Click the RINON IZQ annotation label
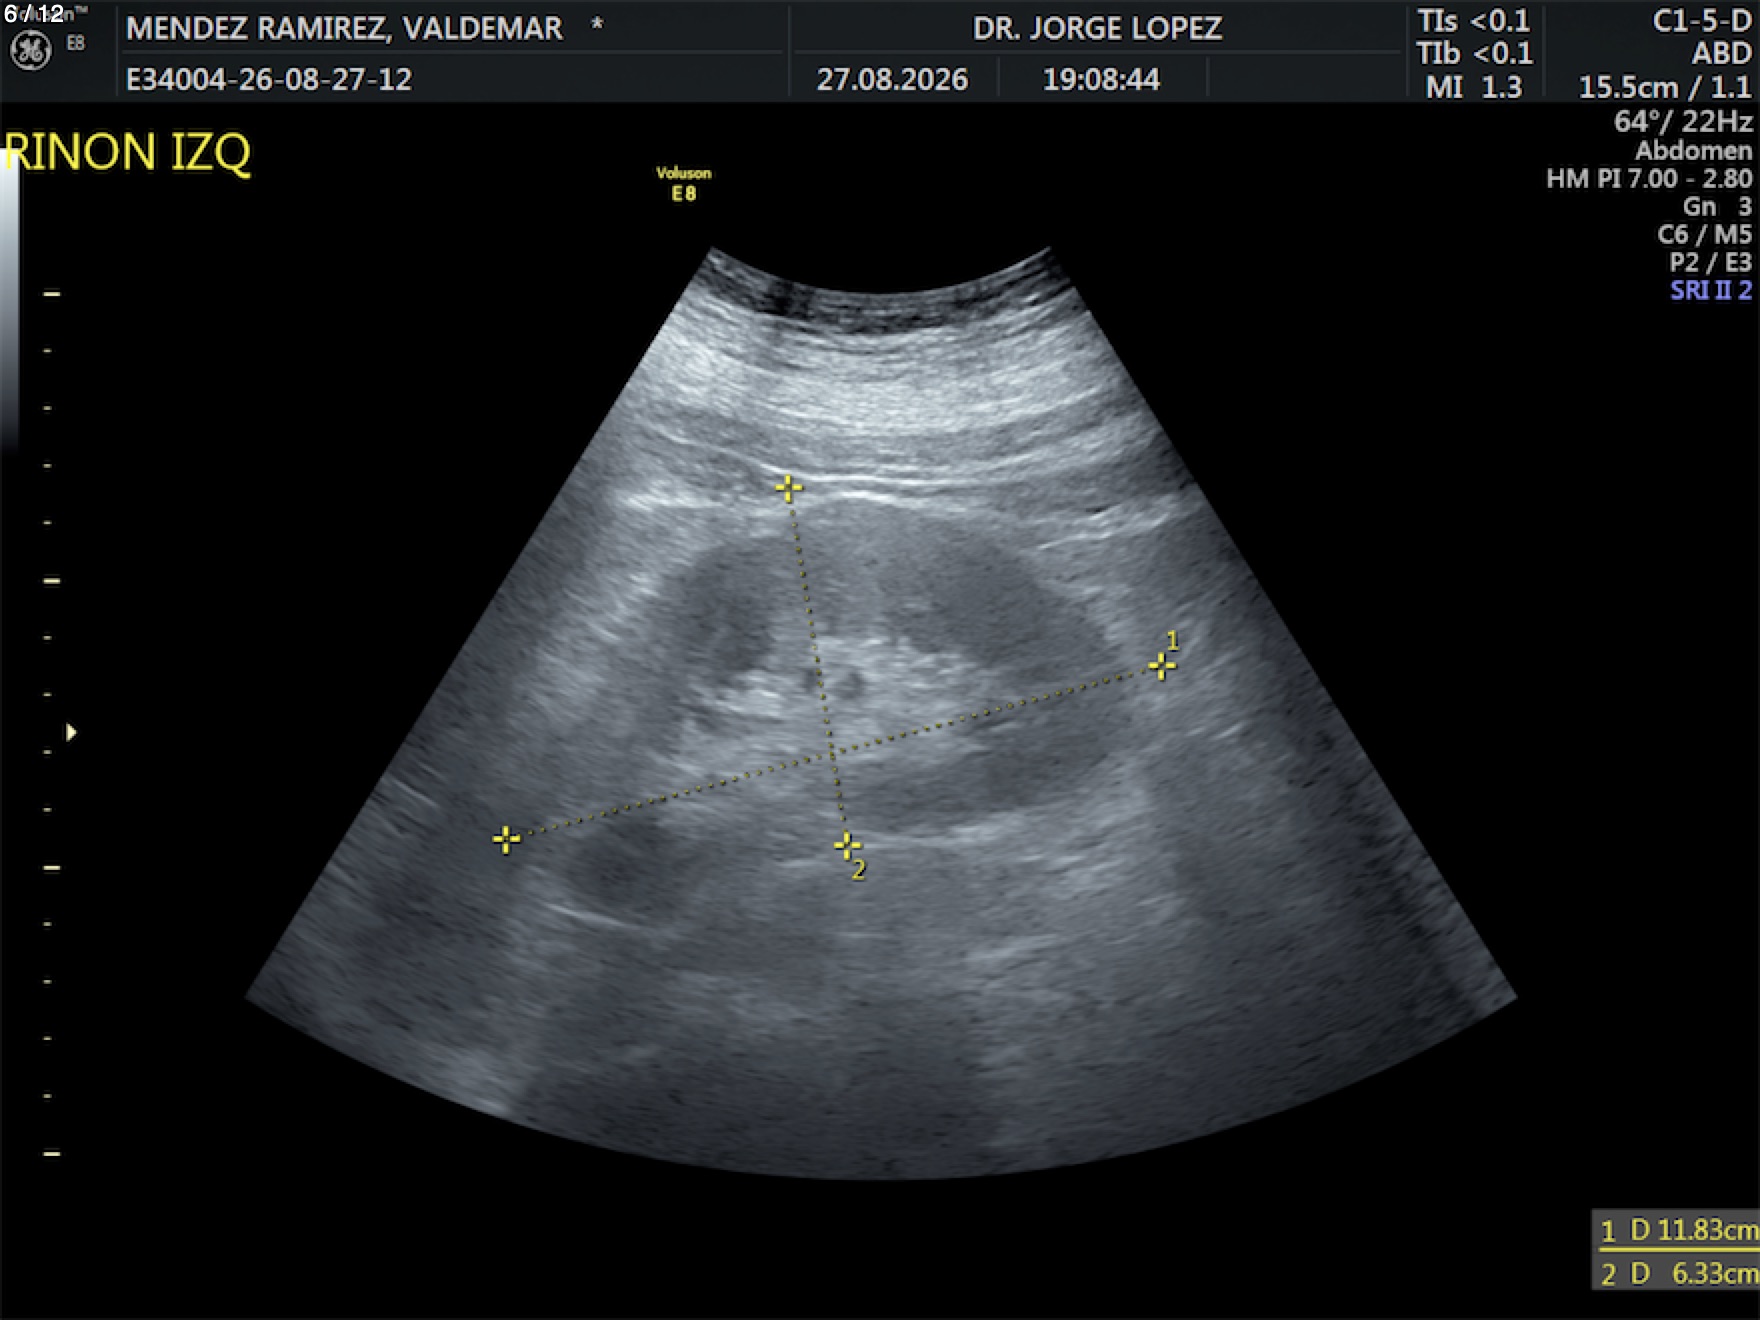 [127, 153]
